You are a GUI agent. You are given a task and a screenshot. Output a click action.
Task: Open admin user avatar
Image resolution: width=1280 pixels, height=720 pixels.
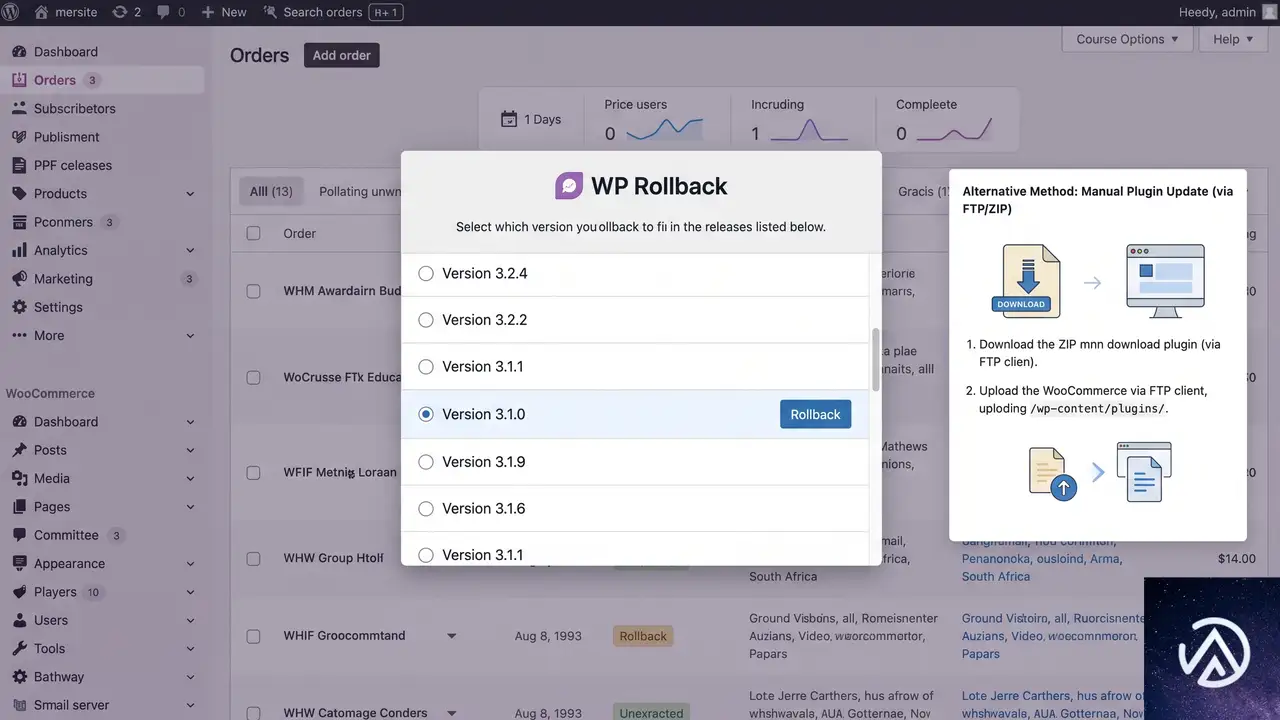click(1270, 12)
